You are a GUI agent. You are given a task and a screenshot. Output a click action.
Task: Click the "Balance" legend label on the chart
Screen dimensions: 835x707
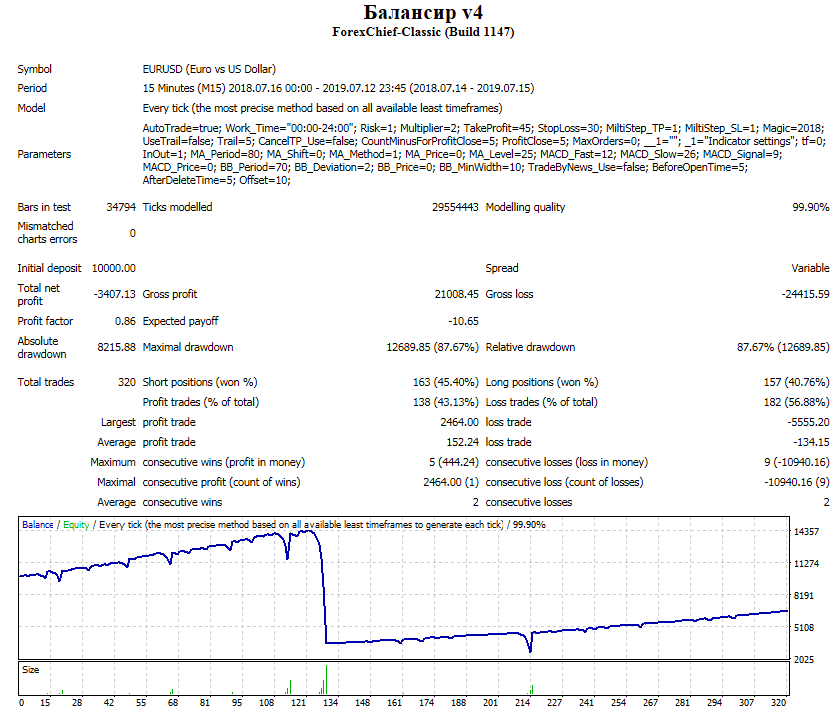[x=38, y=525]
